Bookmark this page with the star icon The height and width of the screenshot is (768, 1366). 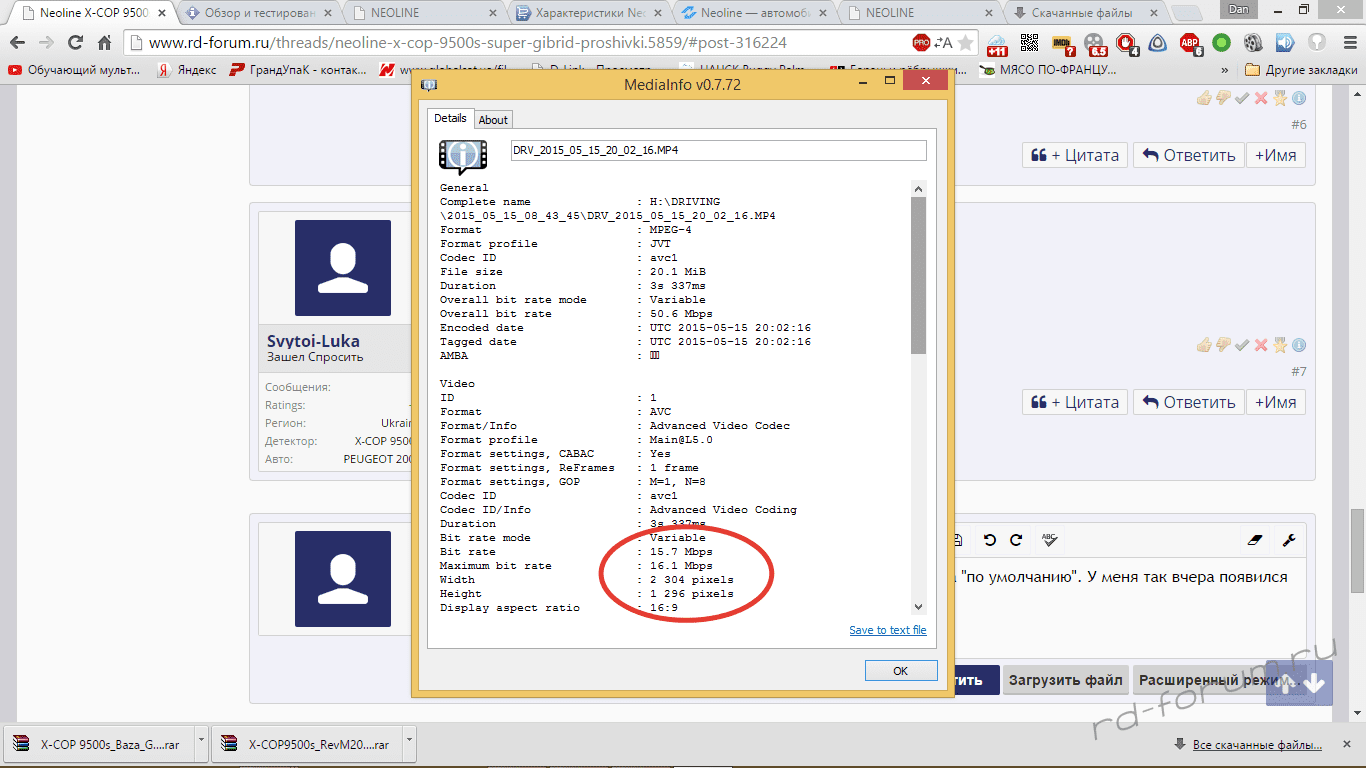tap(965, 43)
